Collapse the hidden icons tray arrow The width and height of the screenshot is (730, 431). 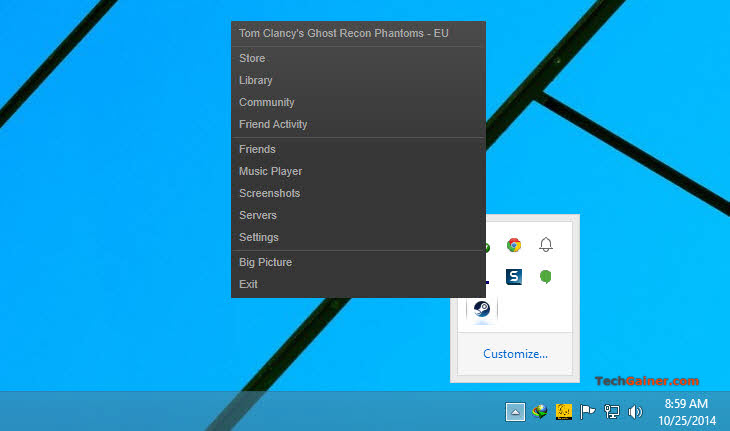coord(514,411)
